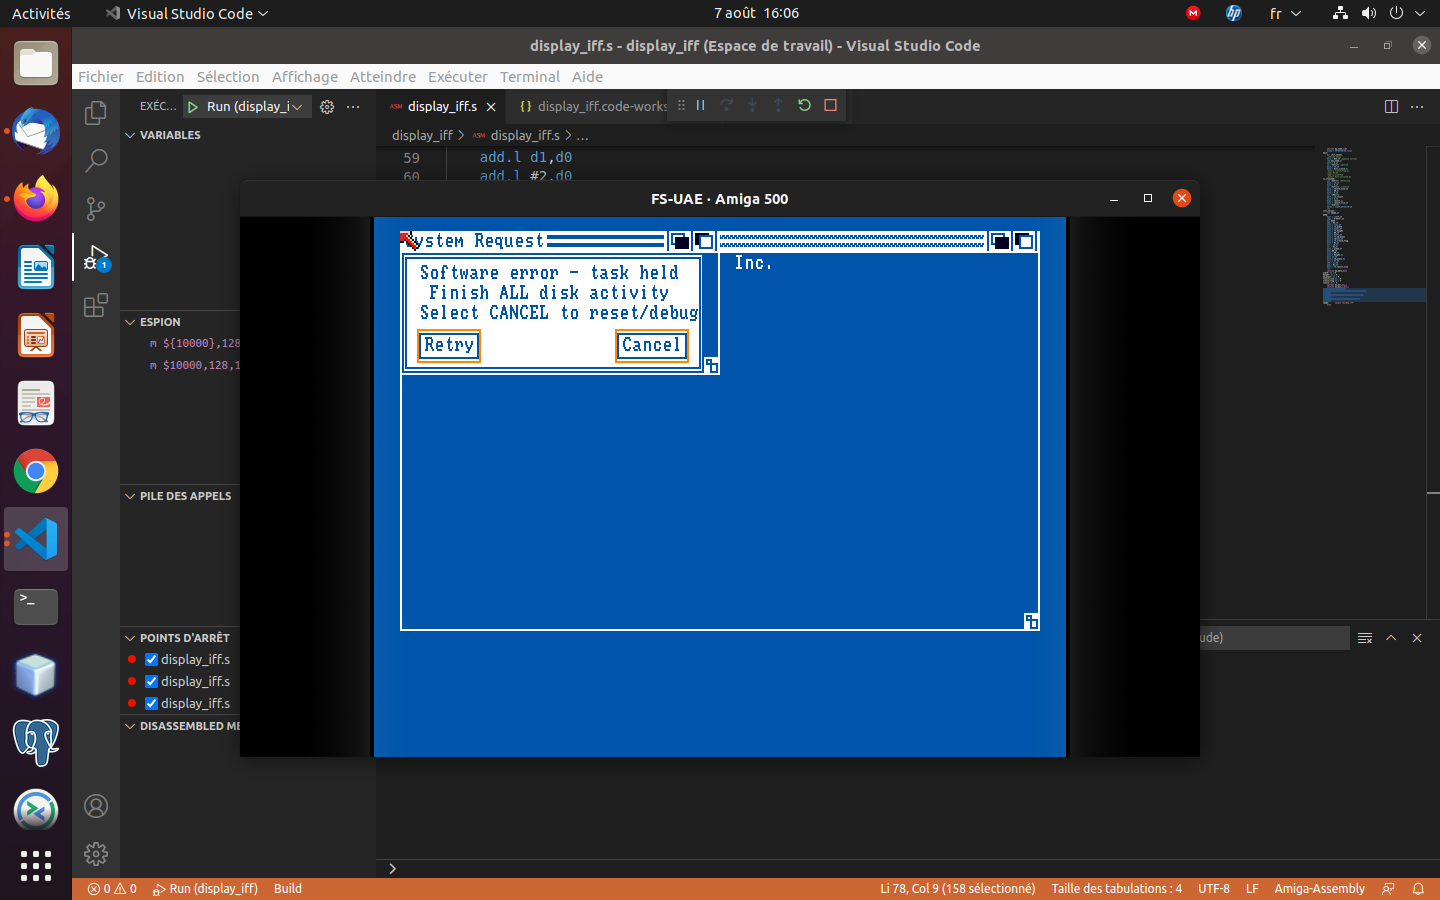Maximize the bottom panel with chevron up
Image resolution: width=1440 pixels, height=900 pixels.
(1391, 638)
